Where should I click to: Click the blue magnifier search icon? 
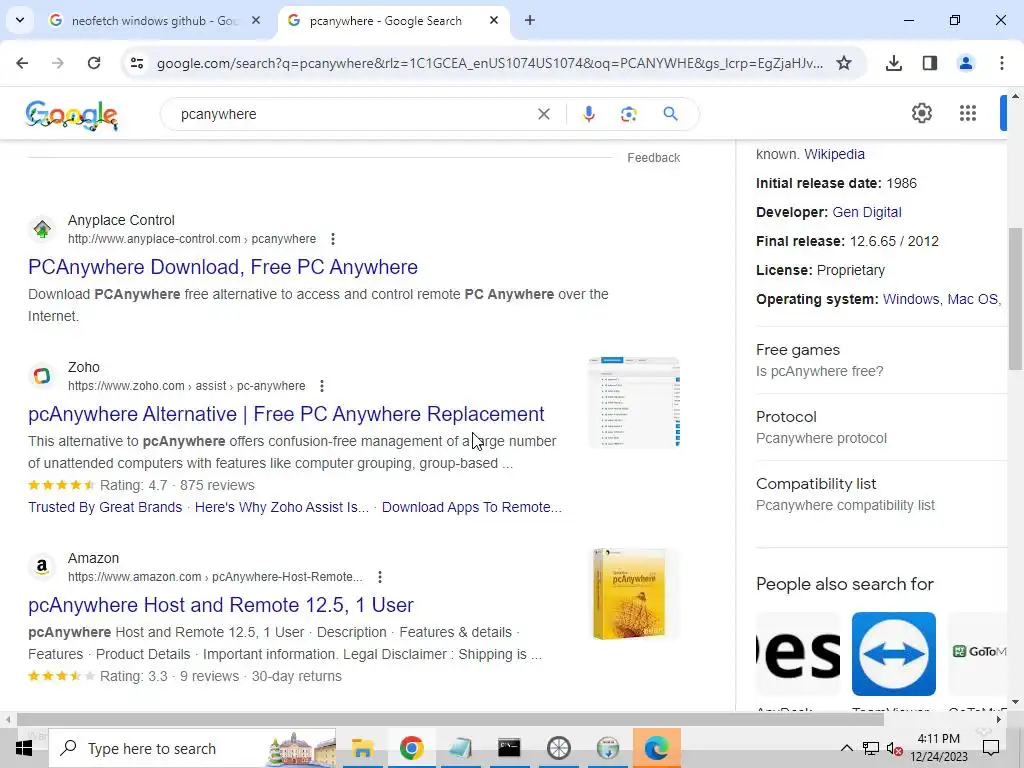pyautogui.click(x=670, y=114)
